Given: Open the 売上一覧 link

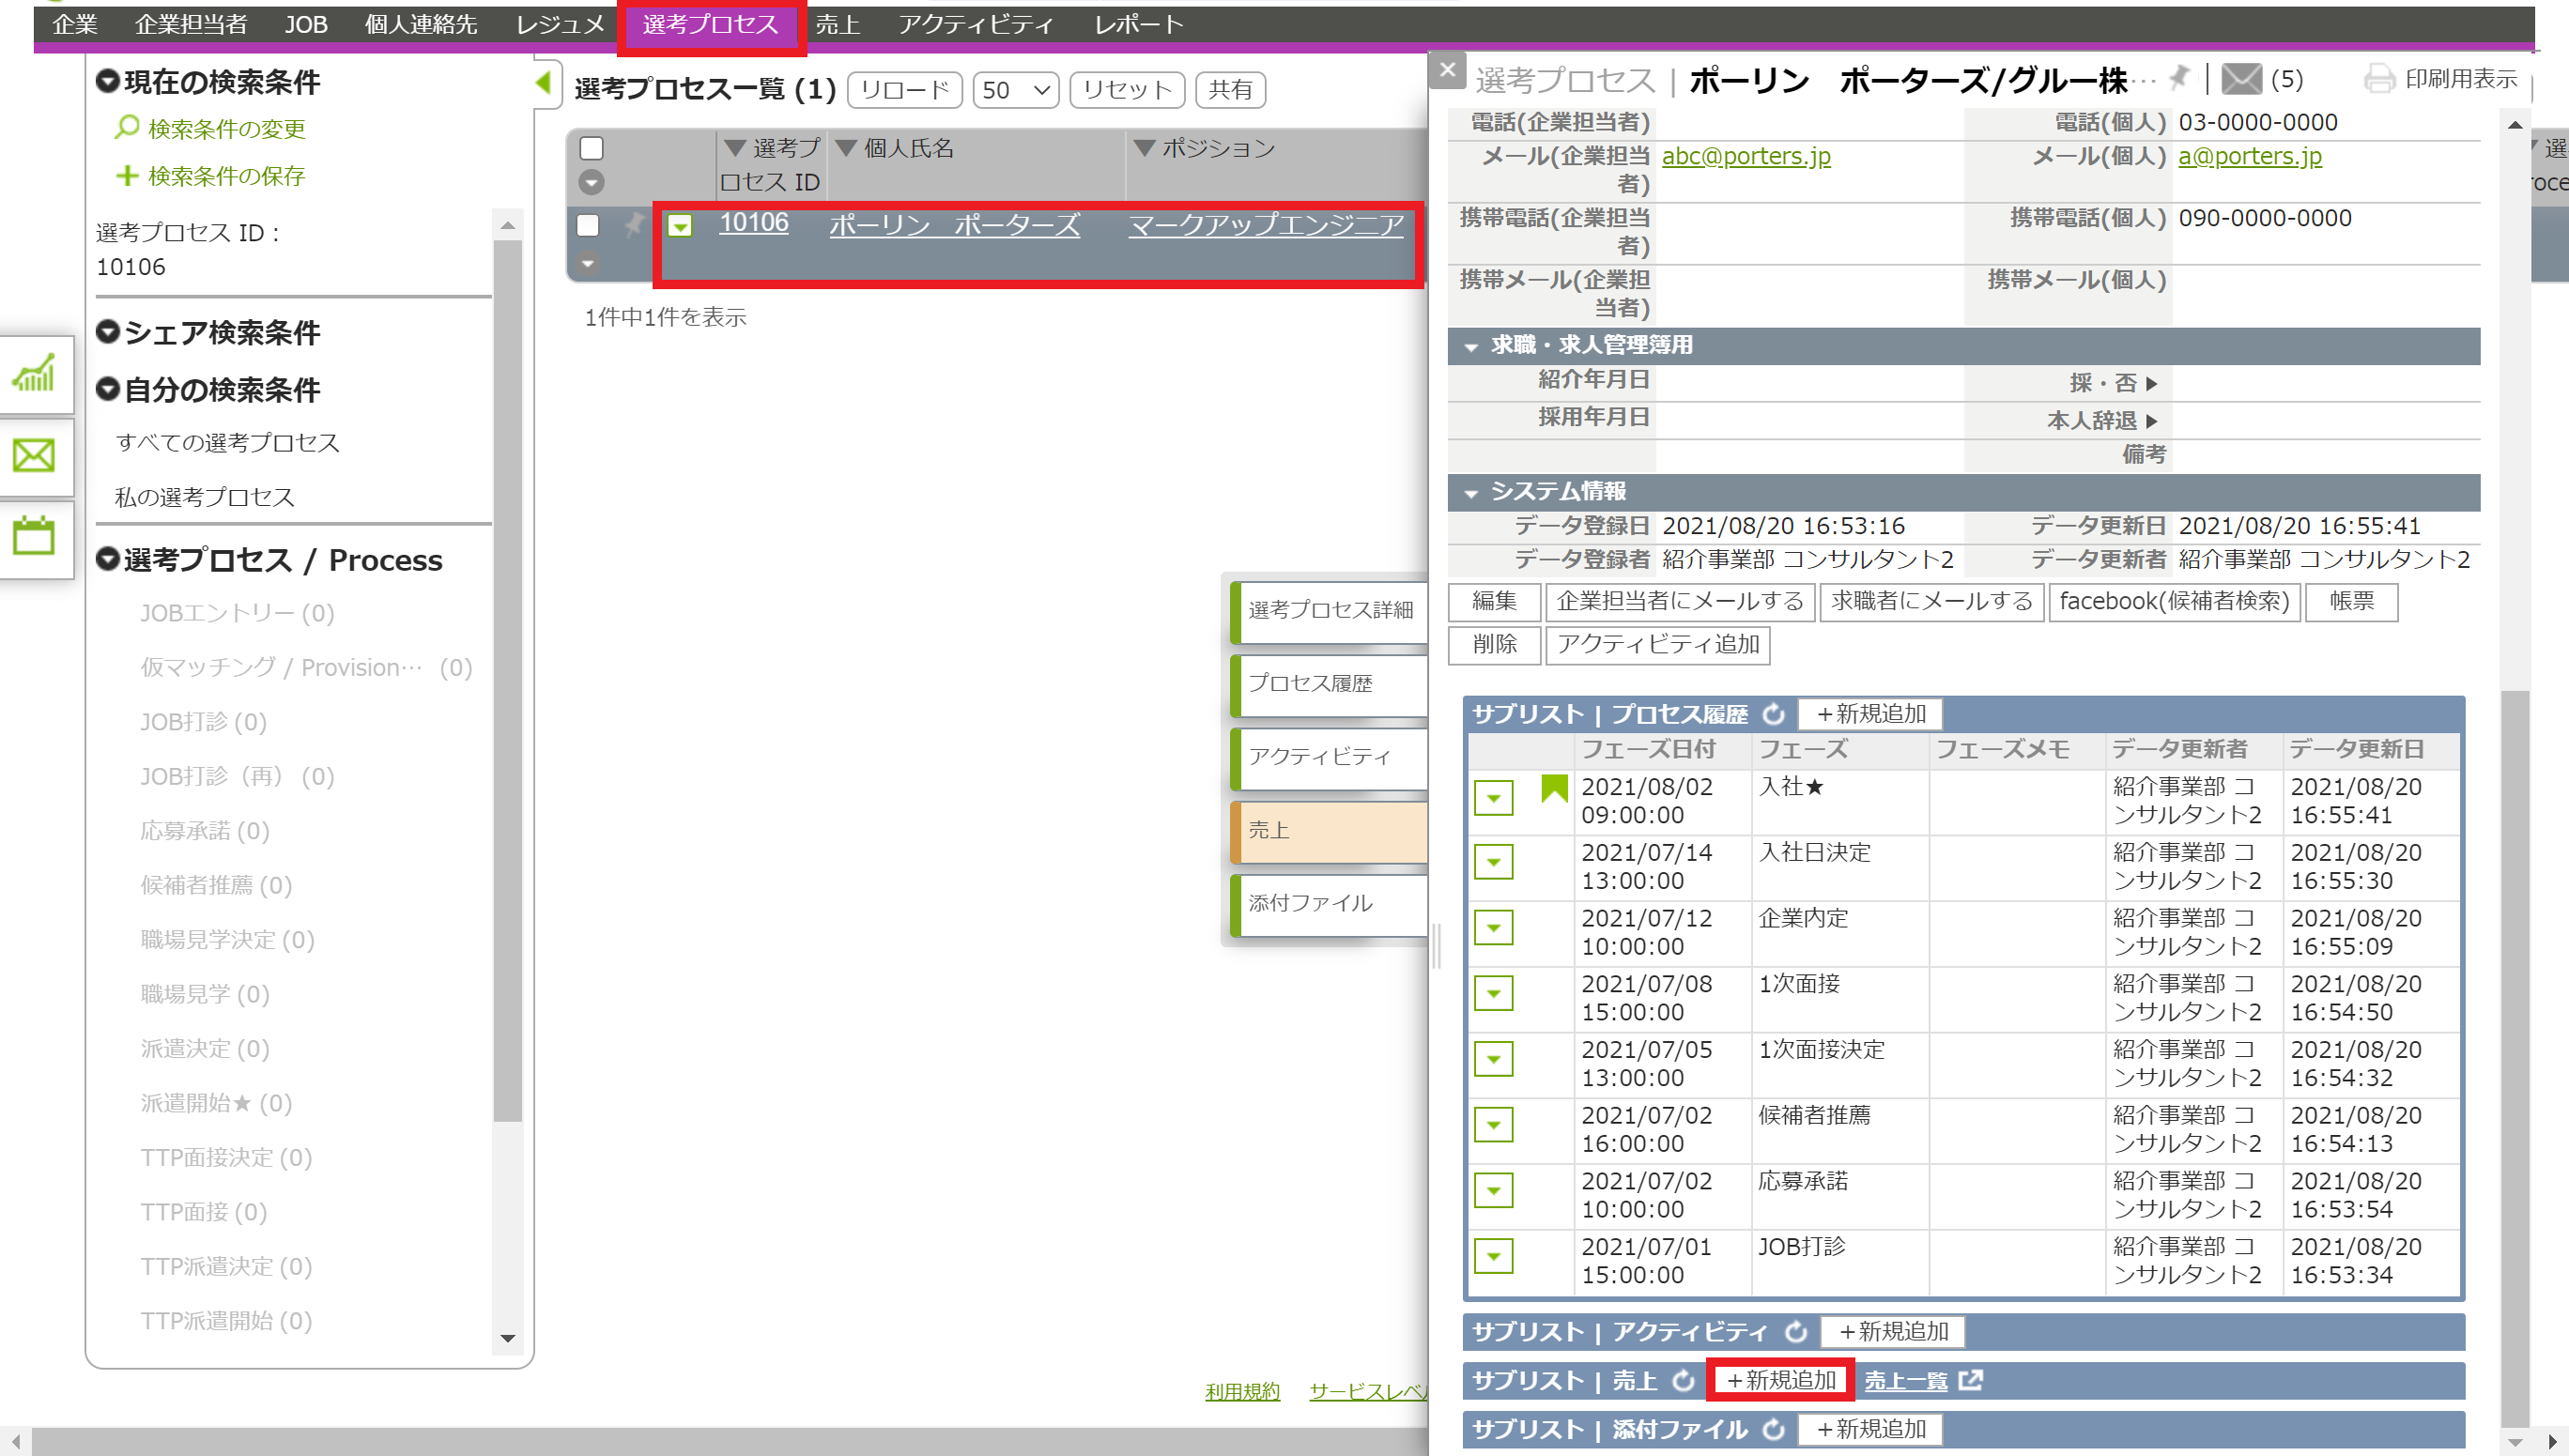Looking at the screenshot, I should [x=1906, y=1380].
